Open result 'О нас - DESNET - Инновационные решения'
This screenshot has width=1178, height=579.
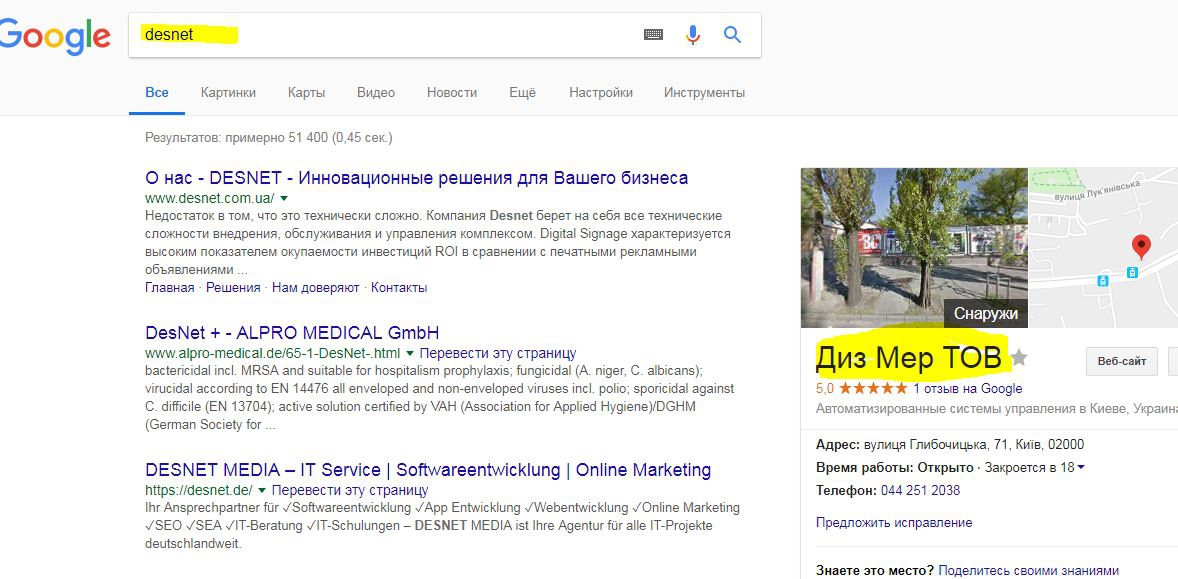pos(416,178)
